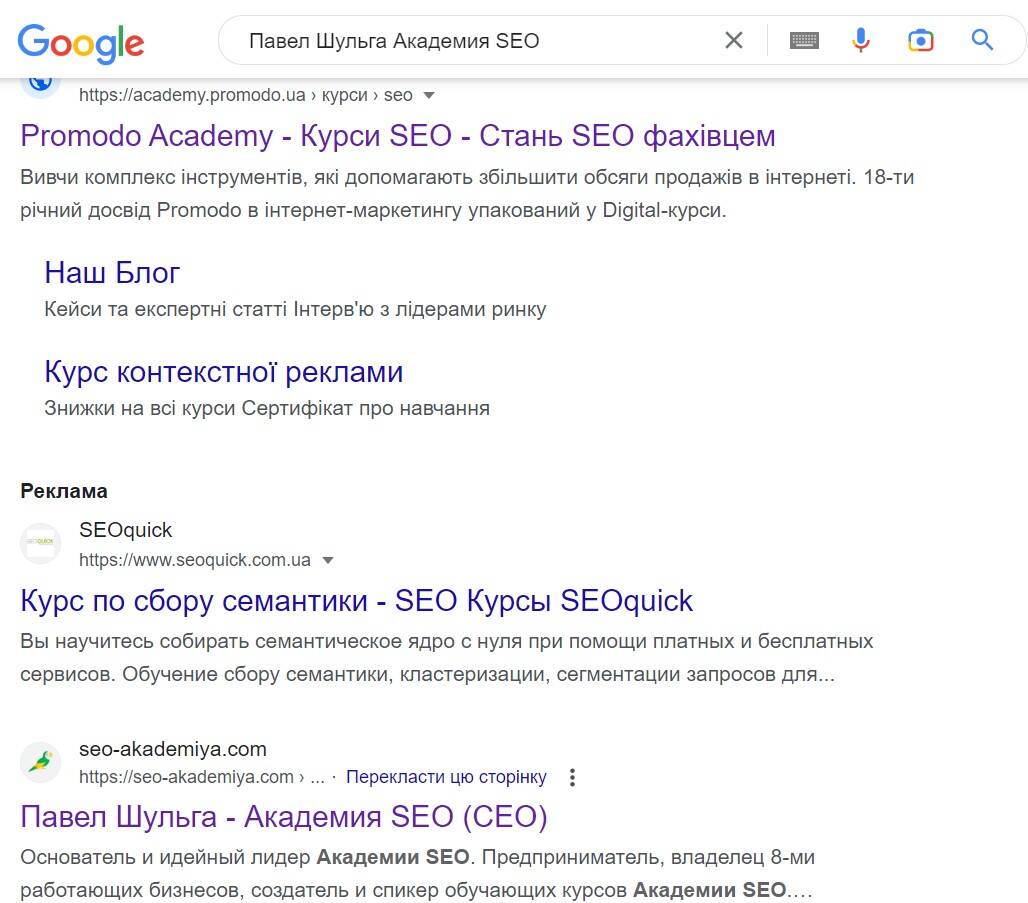Start voice search with microphone icon
This screenshot has width=1028, height=903.
(x=861, y=40)
